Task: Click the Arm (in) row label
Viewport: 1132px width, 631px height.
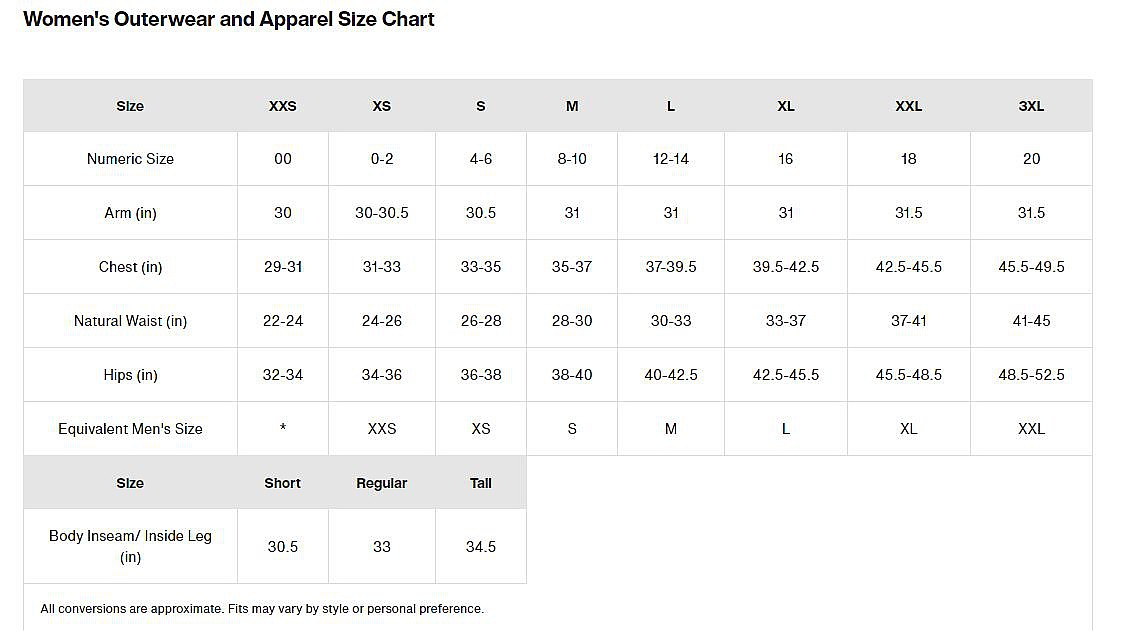Action: point(130,213)
